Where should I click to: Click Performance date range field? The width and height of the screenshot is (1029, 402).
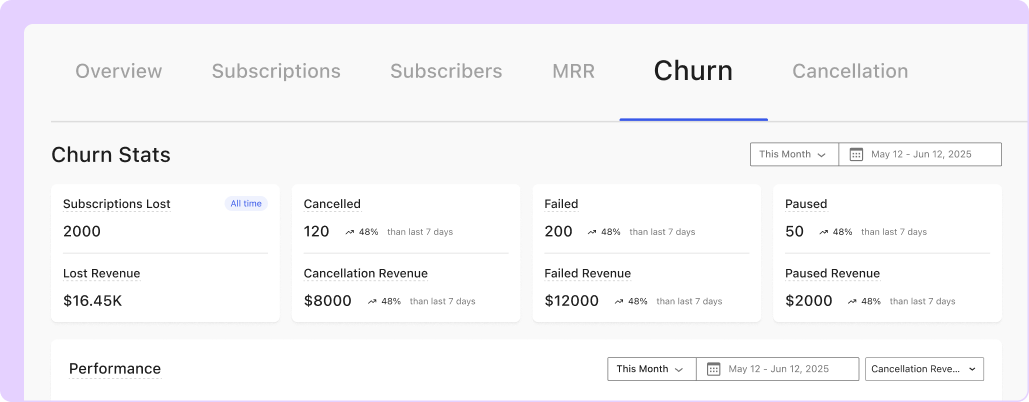coord(778,369)
